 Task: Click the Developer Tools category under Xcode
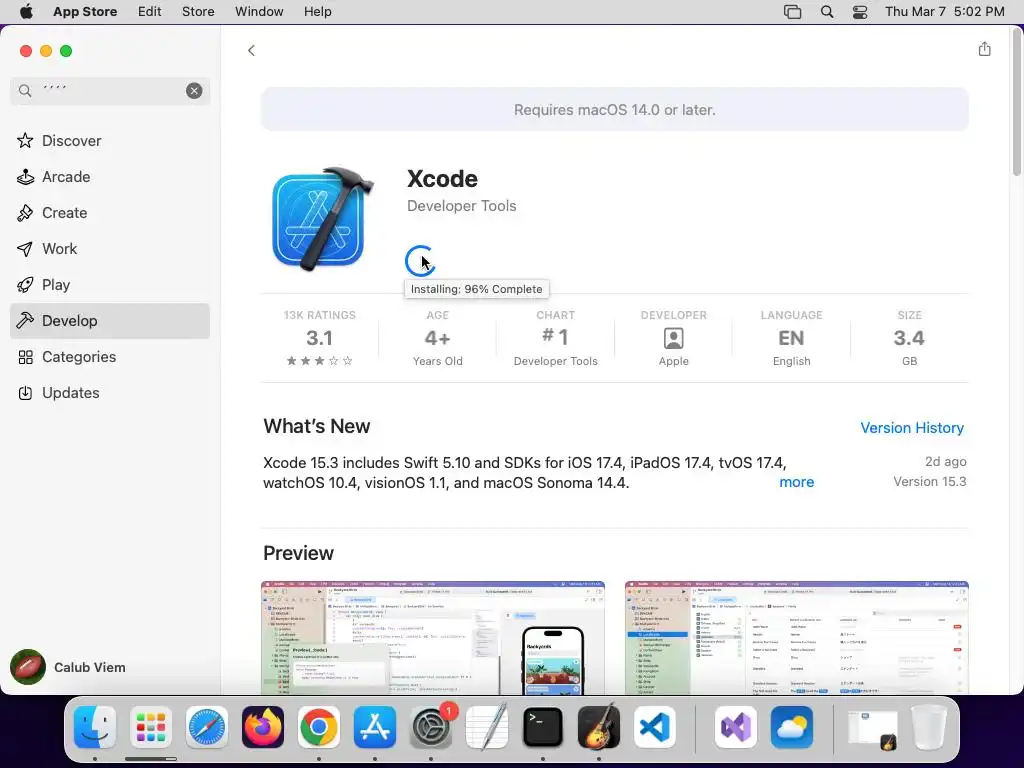pyautogui.click(x=461, y=206)
